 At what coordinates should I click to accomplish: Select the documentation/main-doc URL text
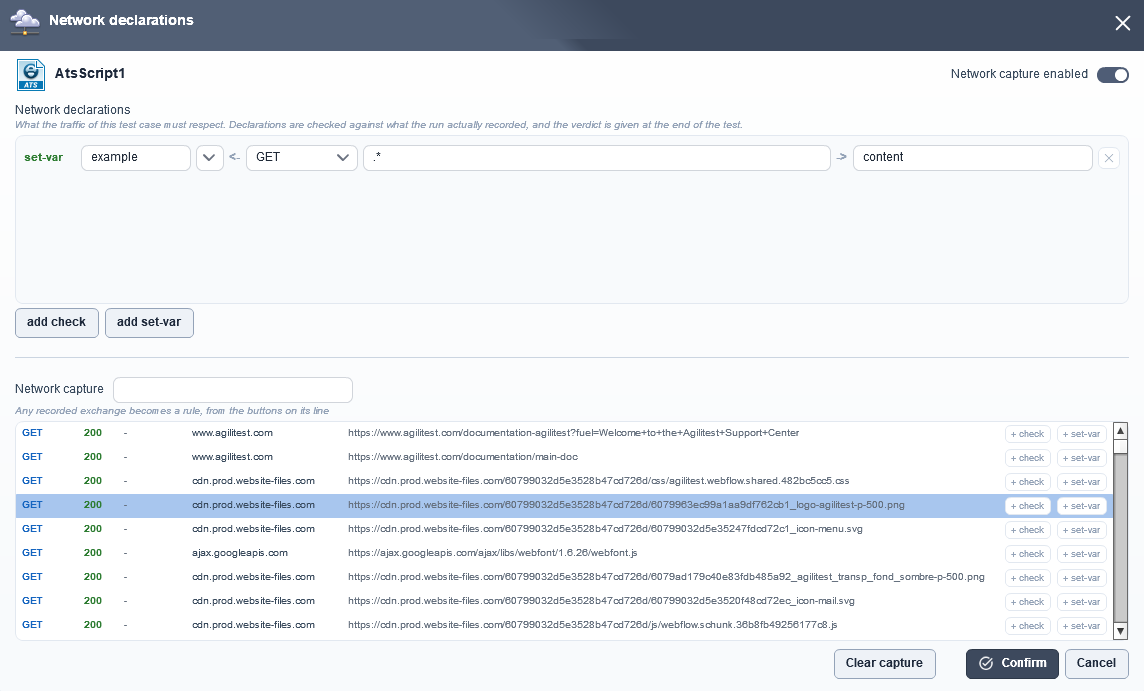click(463, 458)
